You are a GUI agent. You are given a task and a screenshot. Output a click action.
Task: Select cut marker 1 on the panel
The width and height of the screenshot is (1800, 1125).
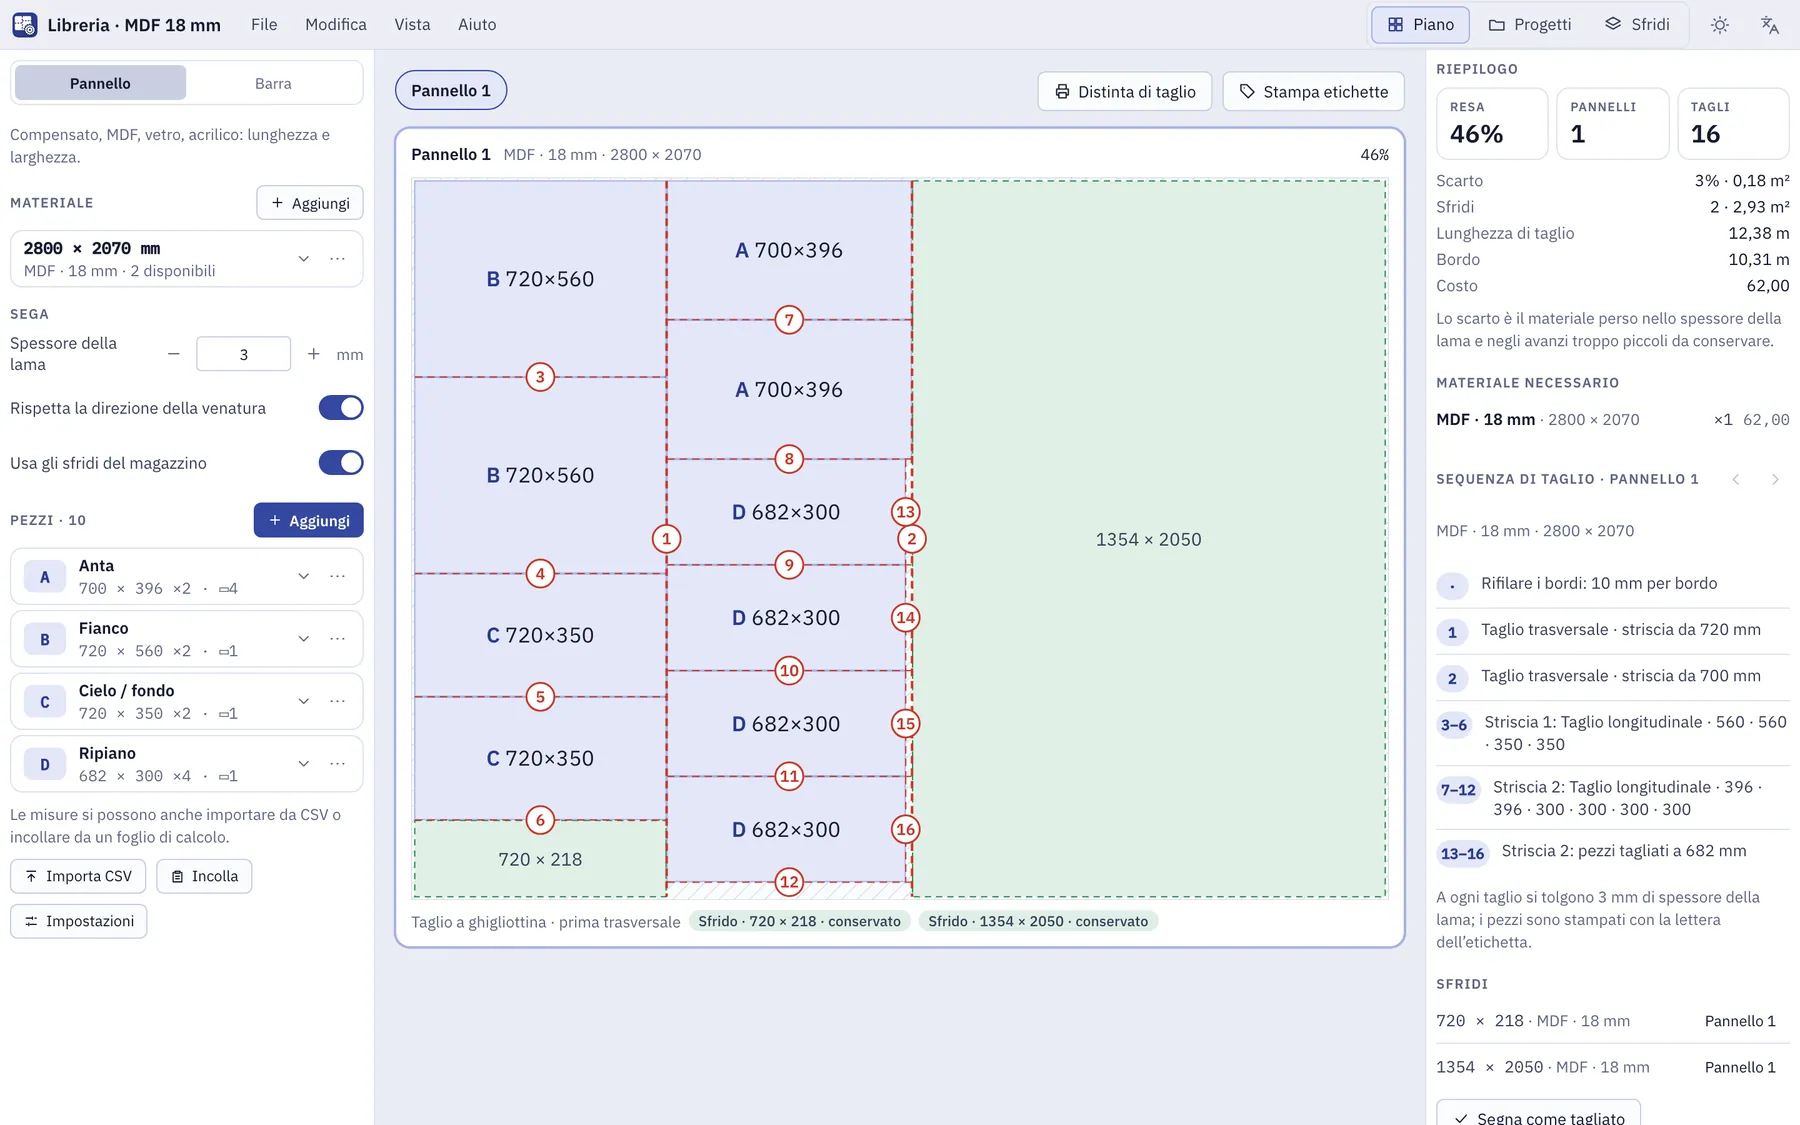[666, 539]
